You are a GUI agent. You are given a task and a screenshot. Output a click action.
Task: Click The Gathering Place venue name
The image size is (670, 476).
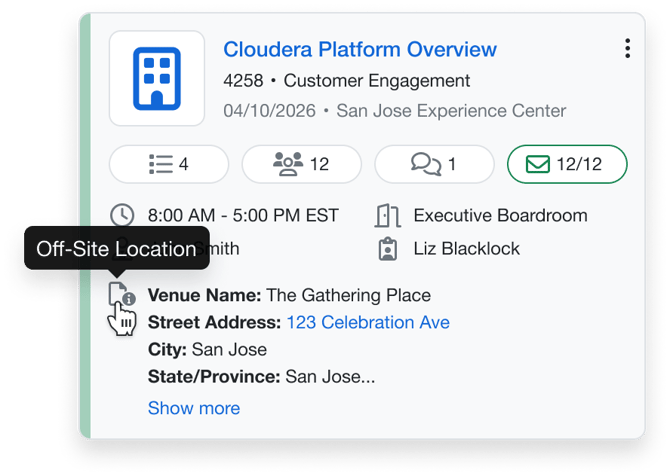pyautogui.click(x=348, y=295)
